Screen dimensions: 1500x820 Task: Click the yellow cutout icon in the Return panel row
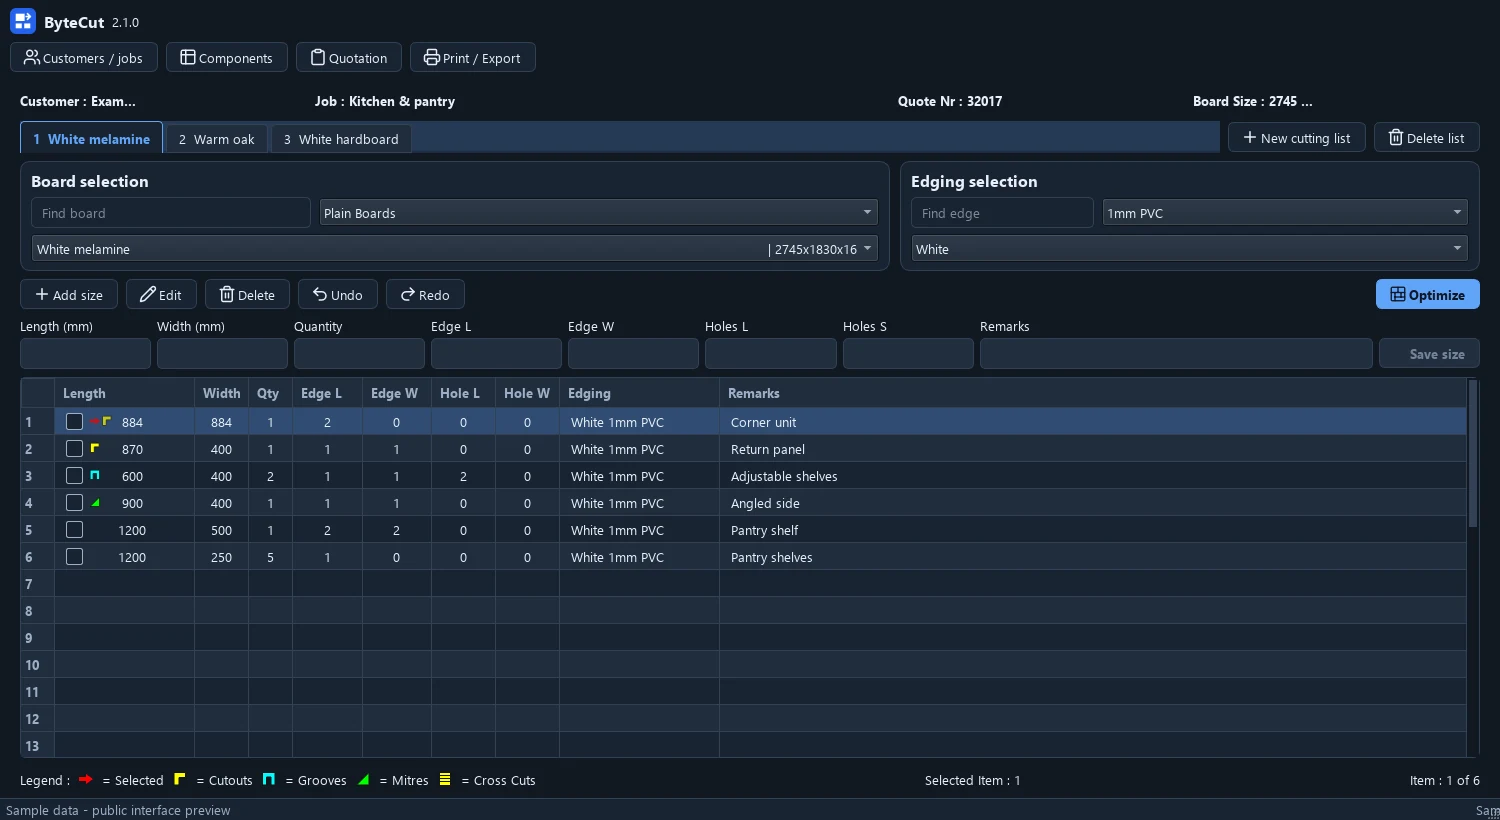[x=95, y=448]
